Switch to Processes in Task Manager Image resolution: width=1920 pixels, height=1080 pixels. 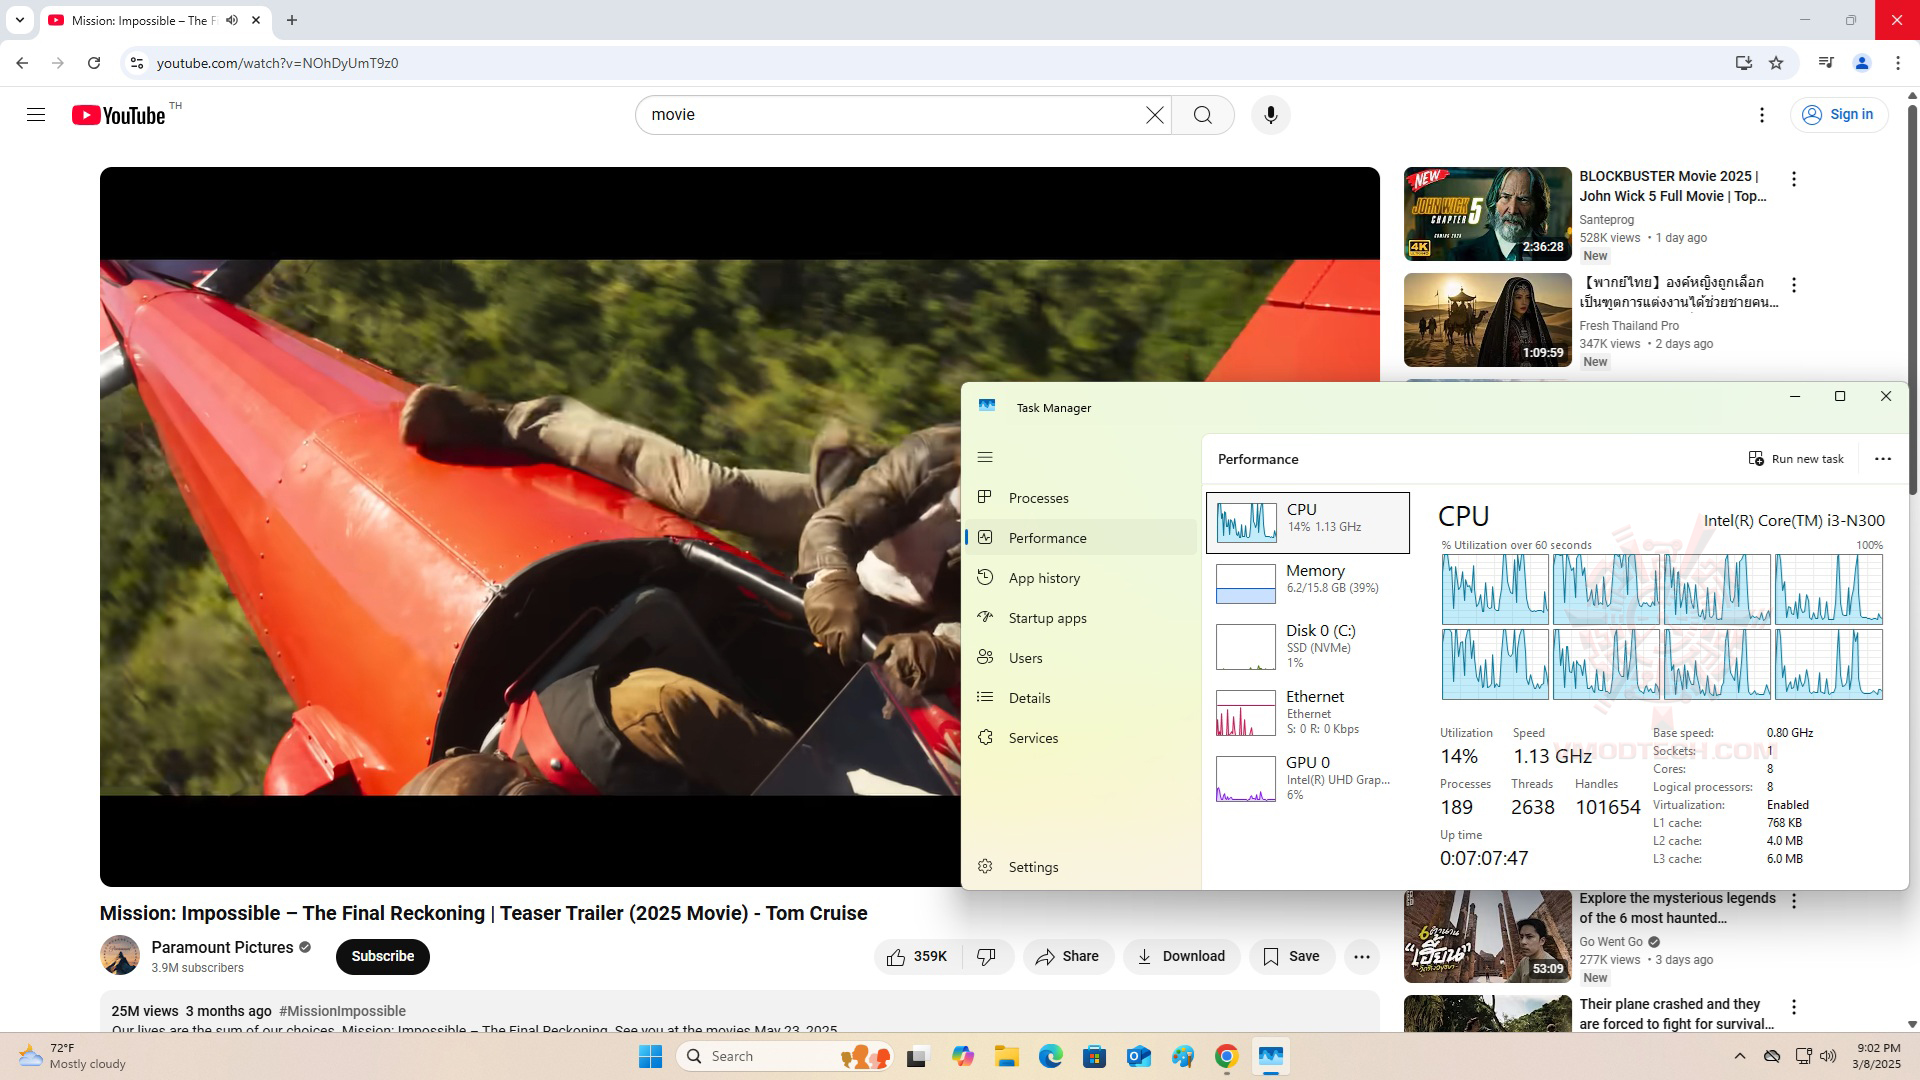[x=1038, y=498]
